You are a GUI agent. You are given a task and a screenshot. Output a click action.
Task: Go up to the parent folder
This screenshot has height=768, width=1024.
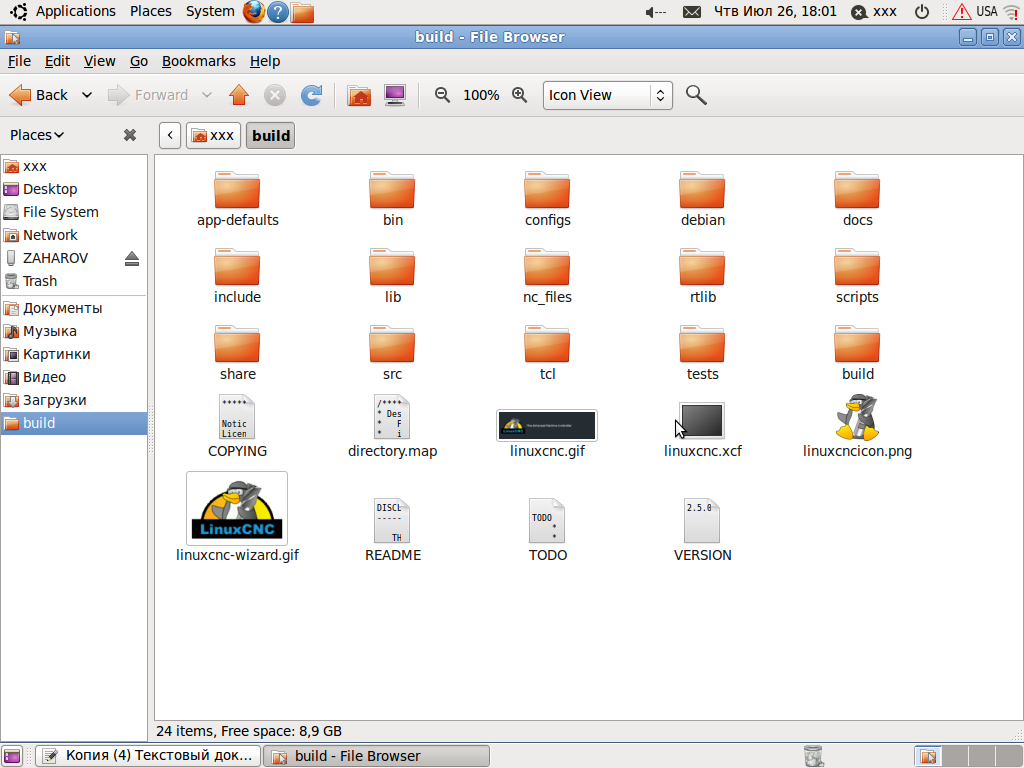239,95
